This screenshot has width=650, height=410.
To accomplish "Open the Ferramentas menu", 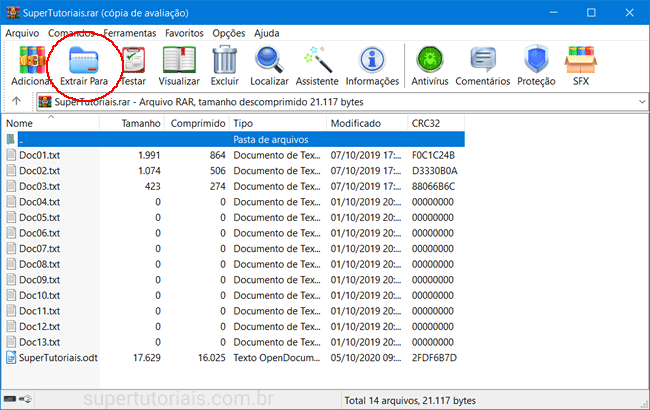I will [x=129, y=33].
